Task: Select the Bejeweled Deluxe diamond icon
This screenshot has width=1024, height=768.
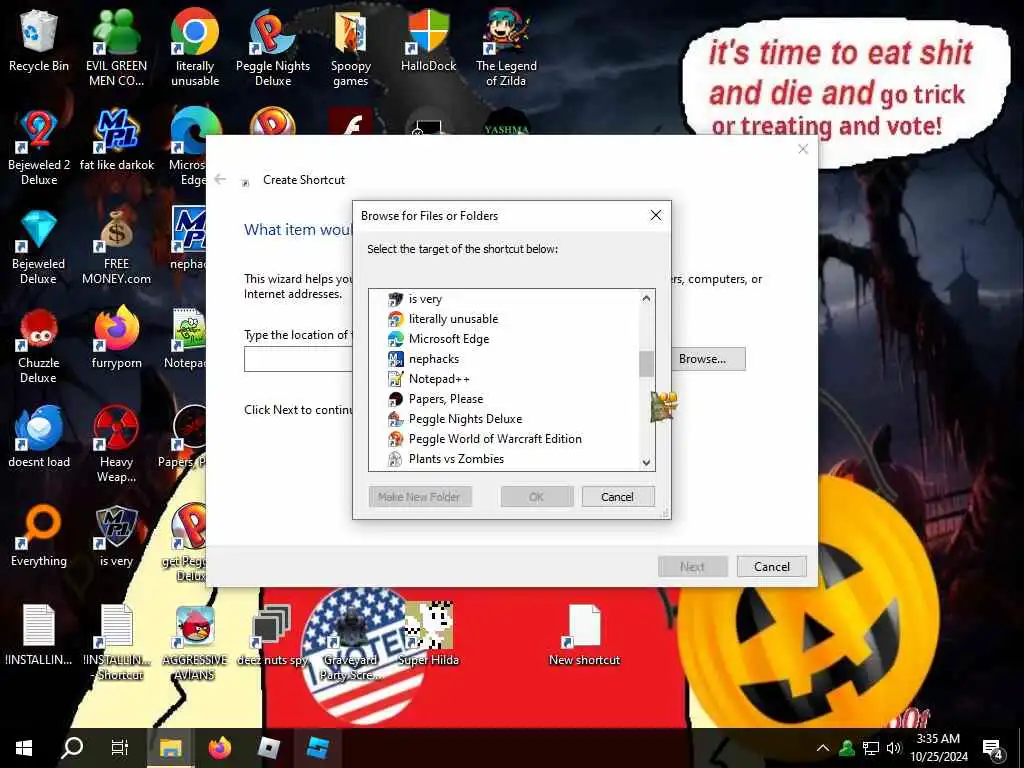Action: 39,246
